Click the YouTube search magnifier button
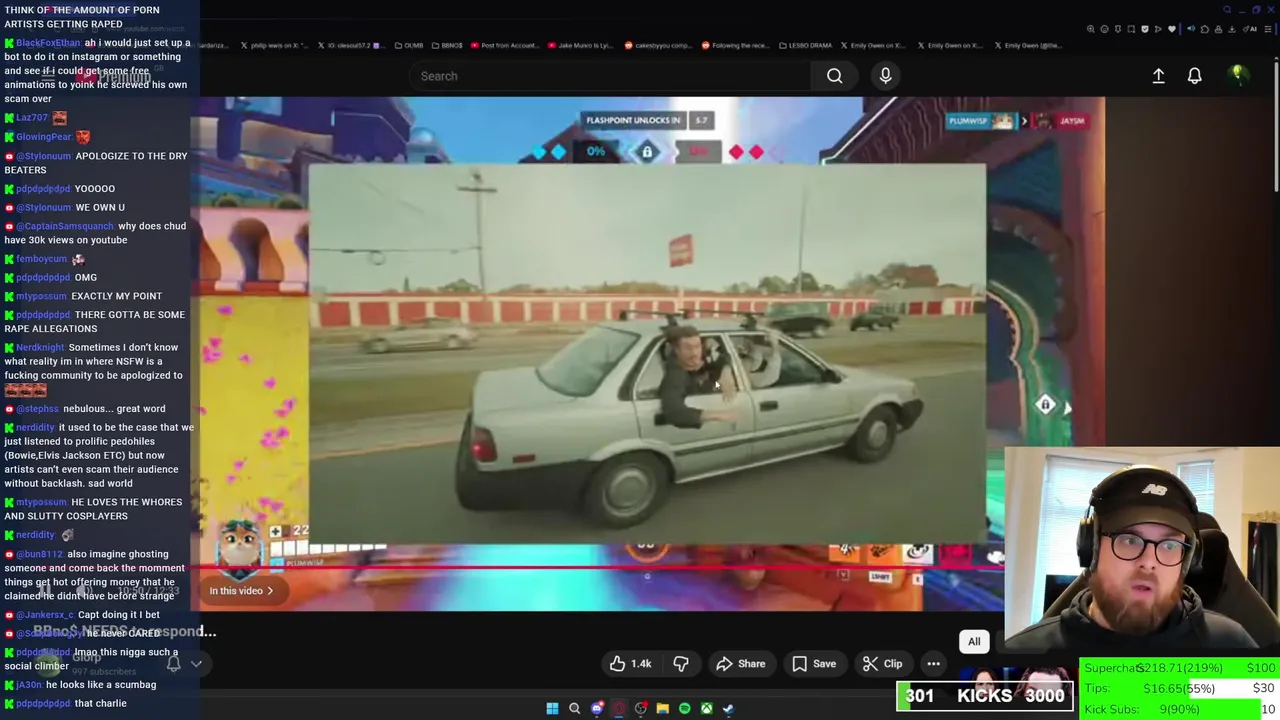Screen dimensions: 1280x720 click(x=834, y=76)
